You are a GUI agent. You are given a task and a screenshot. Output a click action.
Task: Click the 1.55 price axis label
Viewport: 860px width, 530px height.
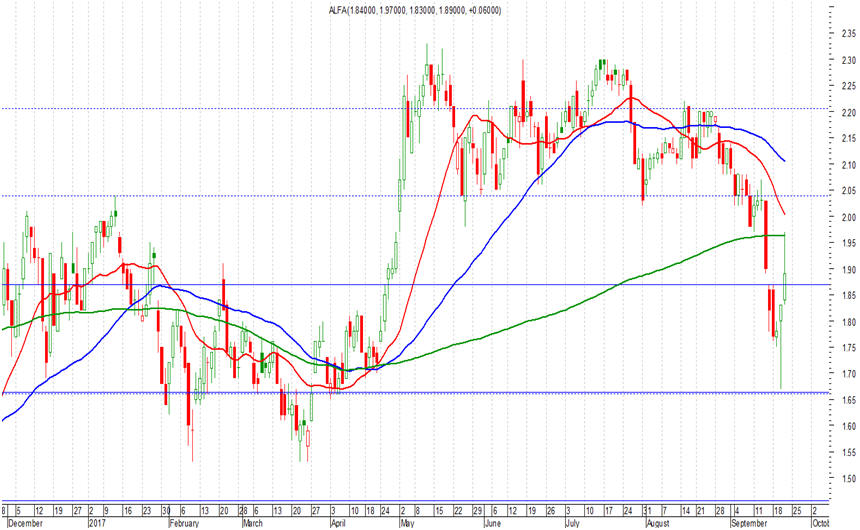click(848, 453)
